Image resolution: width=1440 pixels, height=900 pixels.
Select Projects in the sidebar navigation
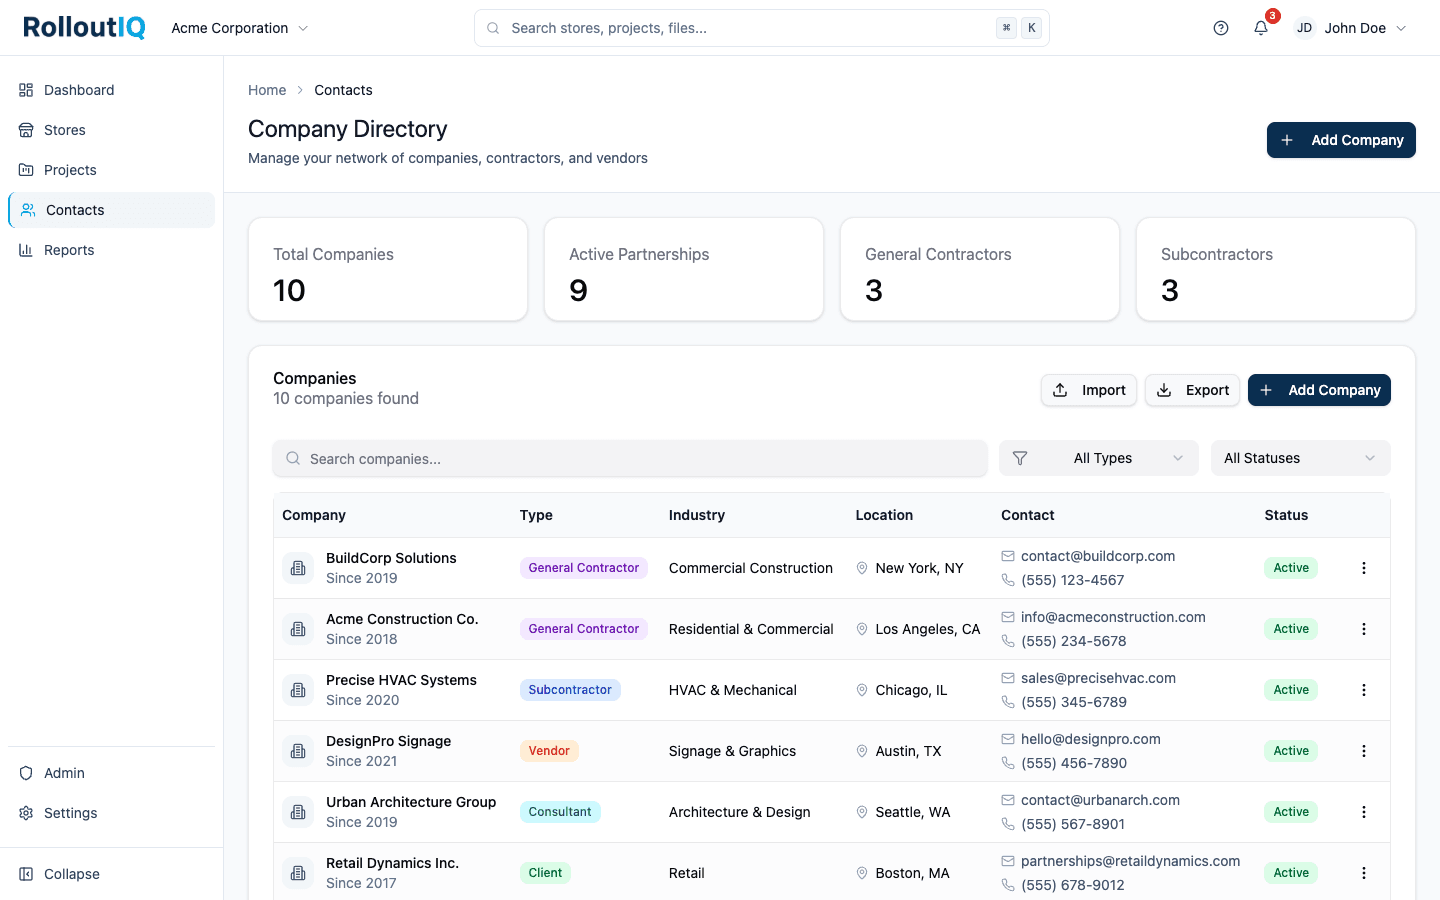(26, 170)
